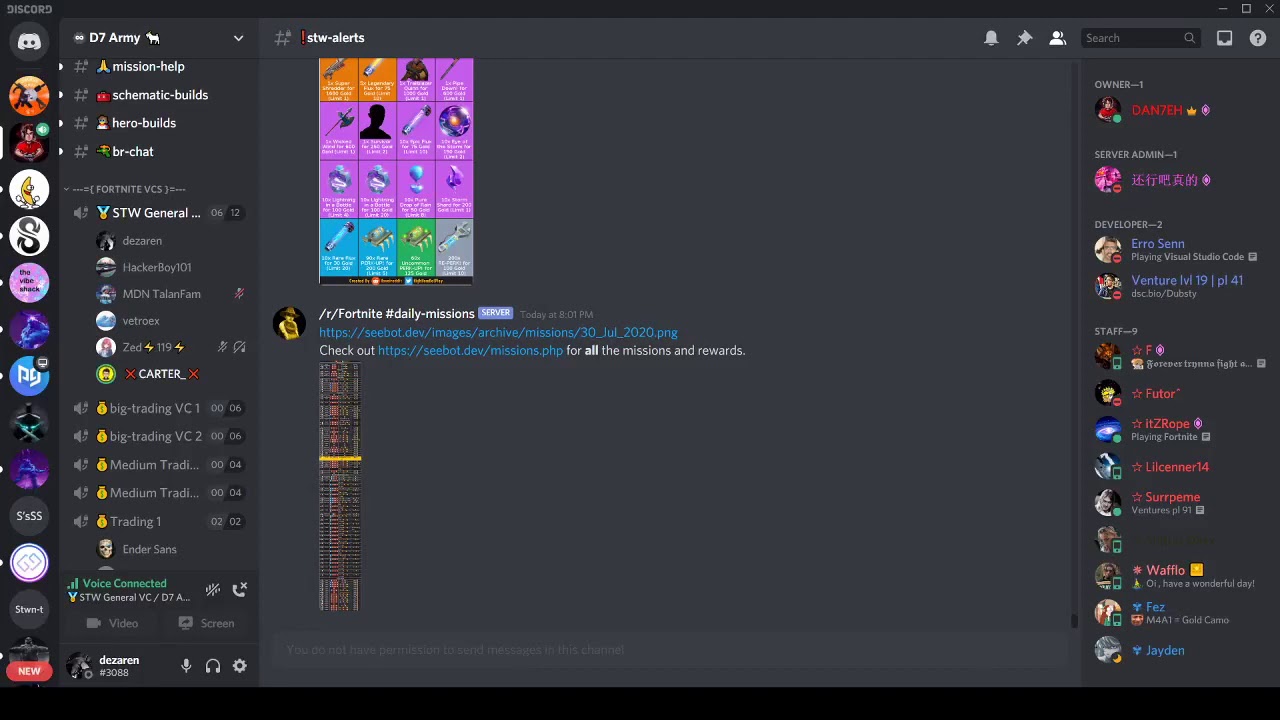The image size is (1280, 720).
Task: Open dezaren user avatar panel
Action: 78,666
